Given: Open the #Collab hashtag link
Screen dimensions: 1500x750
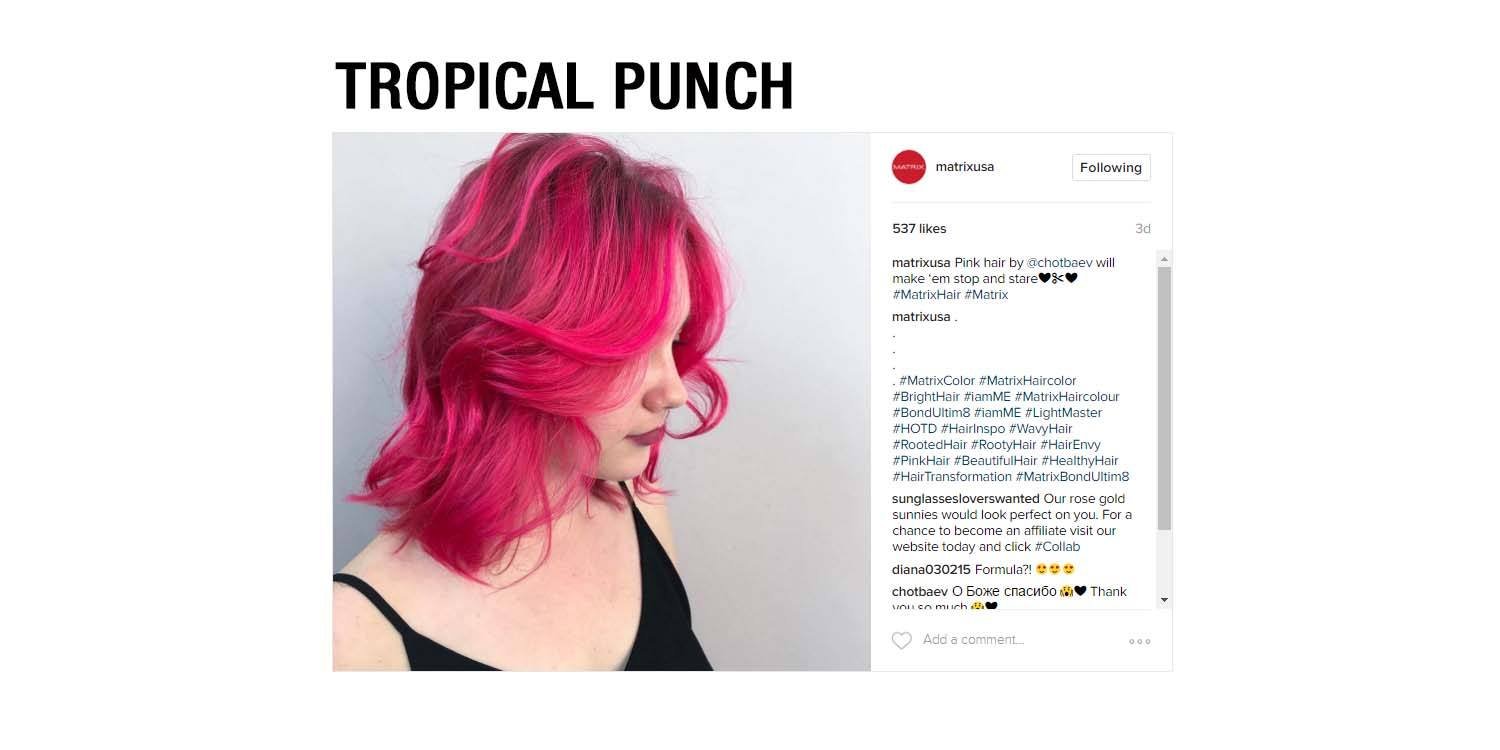Looking at the screenshot, I should (1057, 547).
